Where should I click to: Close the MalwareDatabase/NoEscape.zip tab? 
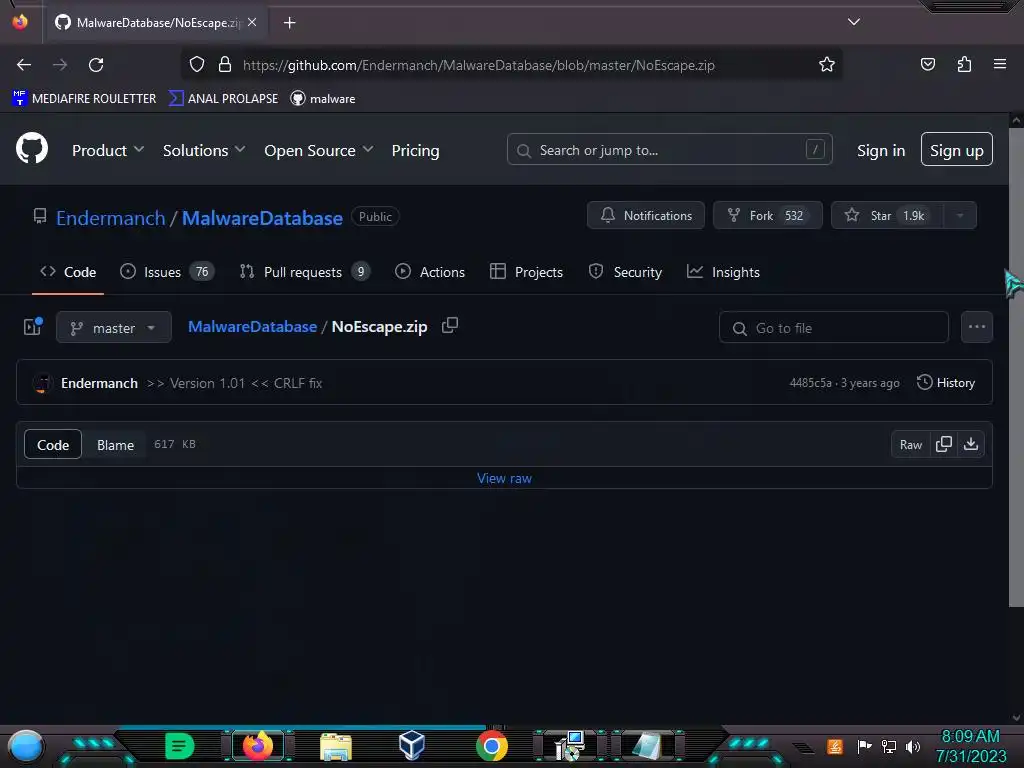tap(252, 22)
